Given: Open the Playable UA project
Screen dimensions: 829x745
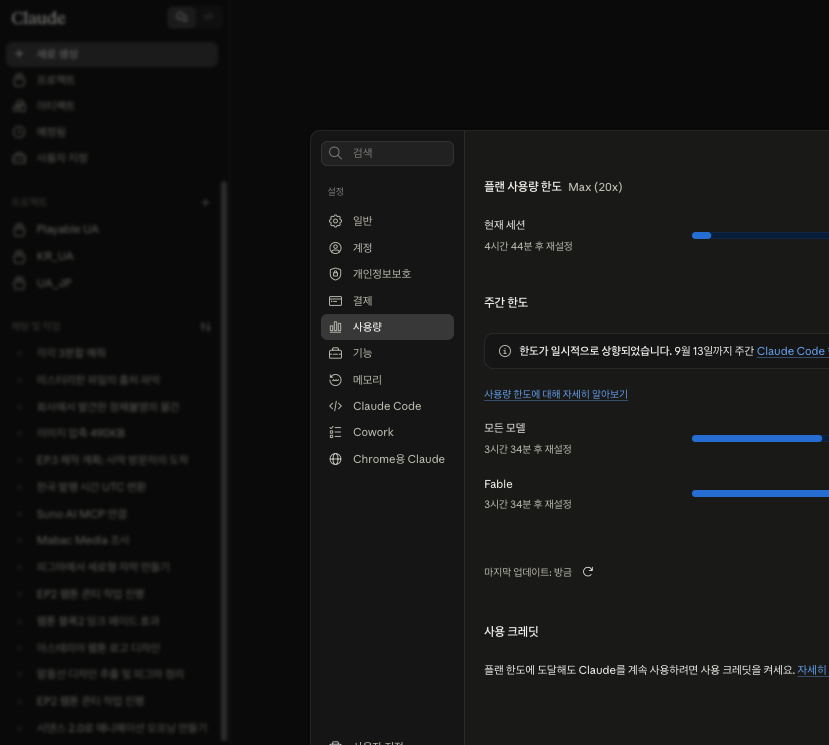Looking at the screenshot, I should (112, 229).
